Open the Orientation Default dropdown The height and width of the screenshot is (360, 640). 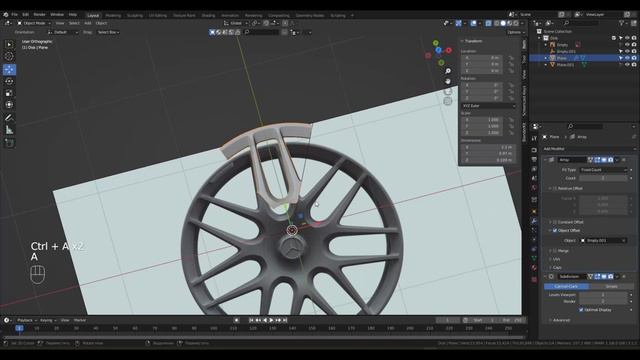[x=63, y=32]
